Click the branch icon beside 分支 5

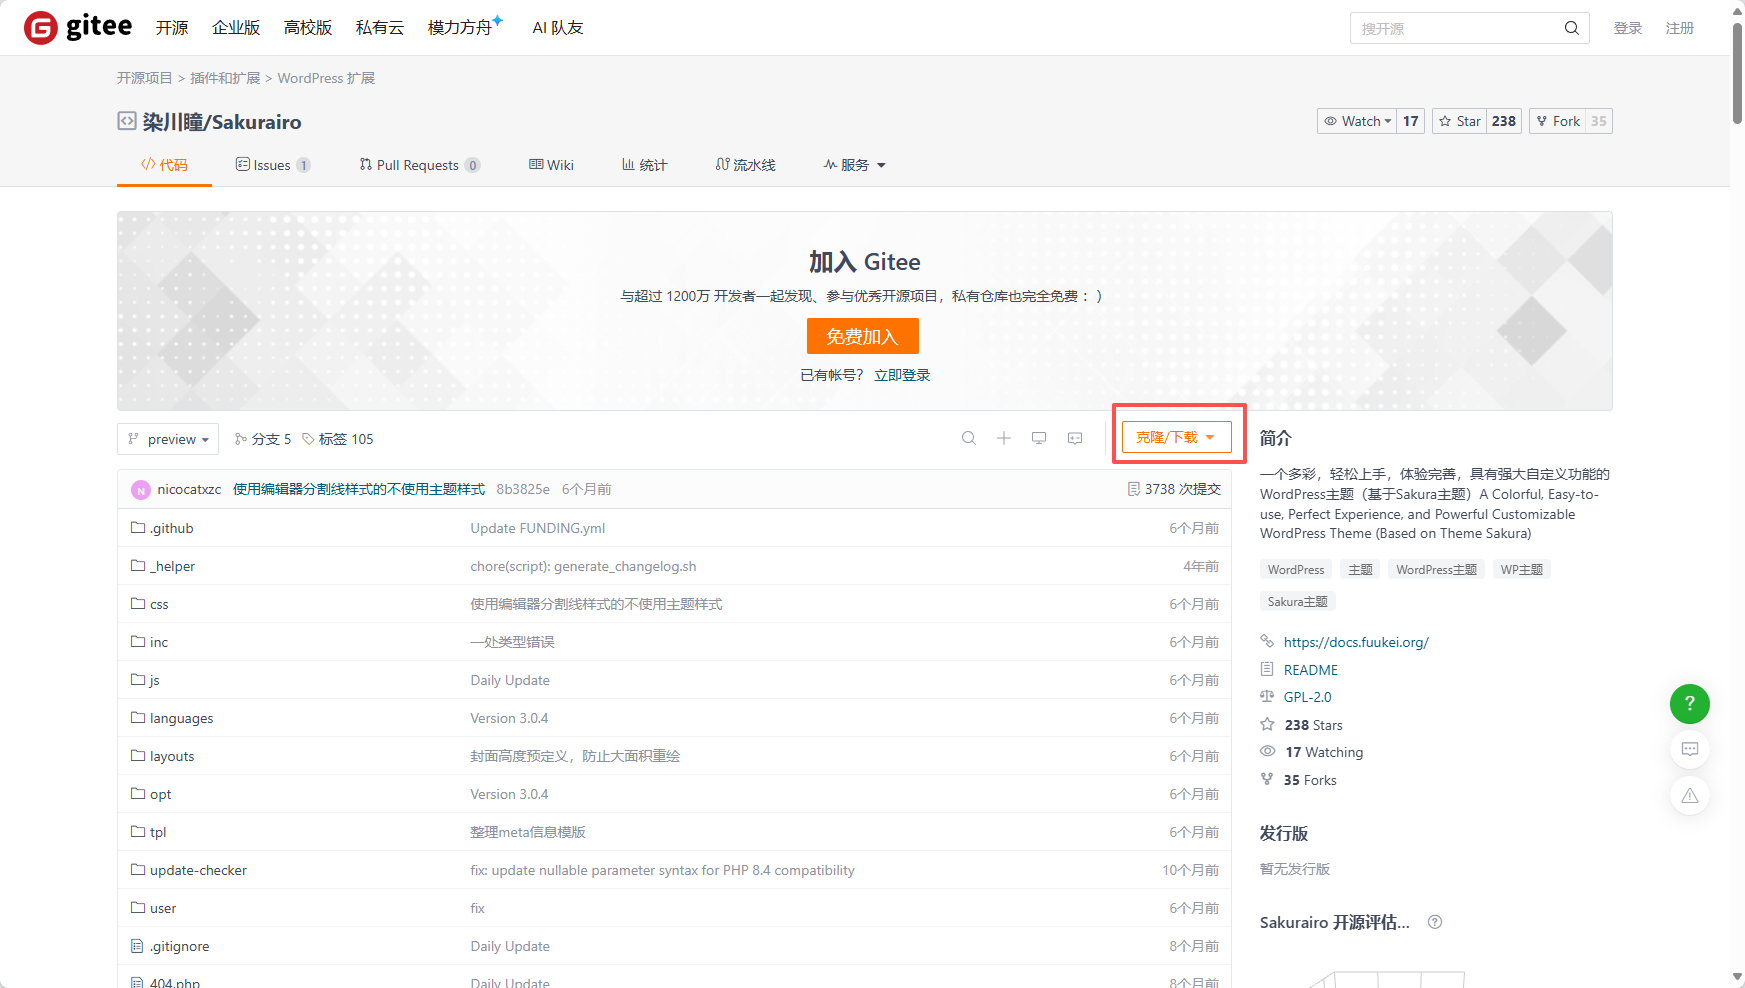pos(240,439)
